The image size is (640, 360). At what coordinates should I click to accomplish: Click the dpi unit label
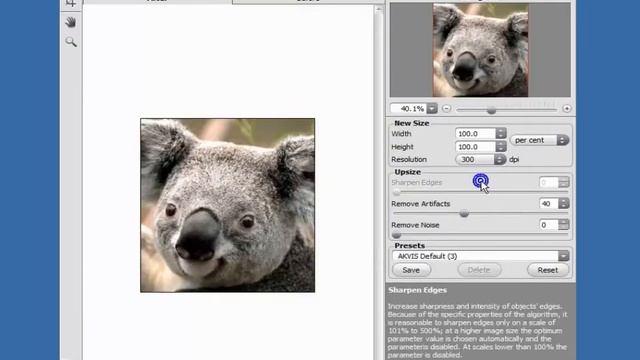(514, 160)
